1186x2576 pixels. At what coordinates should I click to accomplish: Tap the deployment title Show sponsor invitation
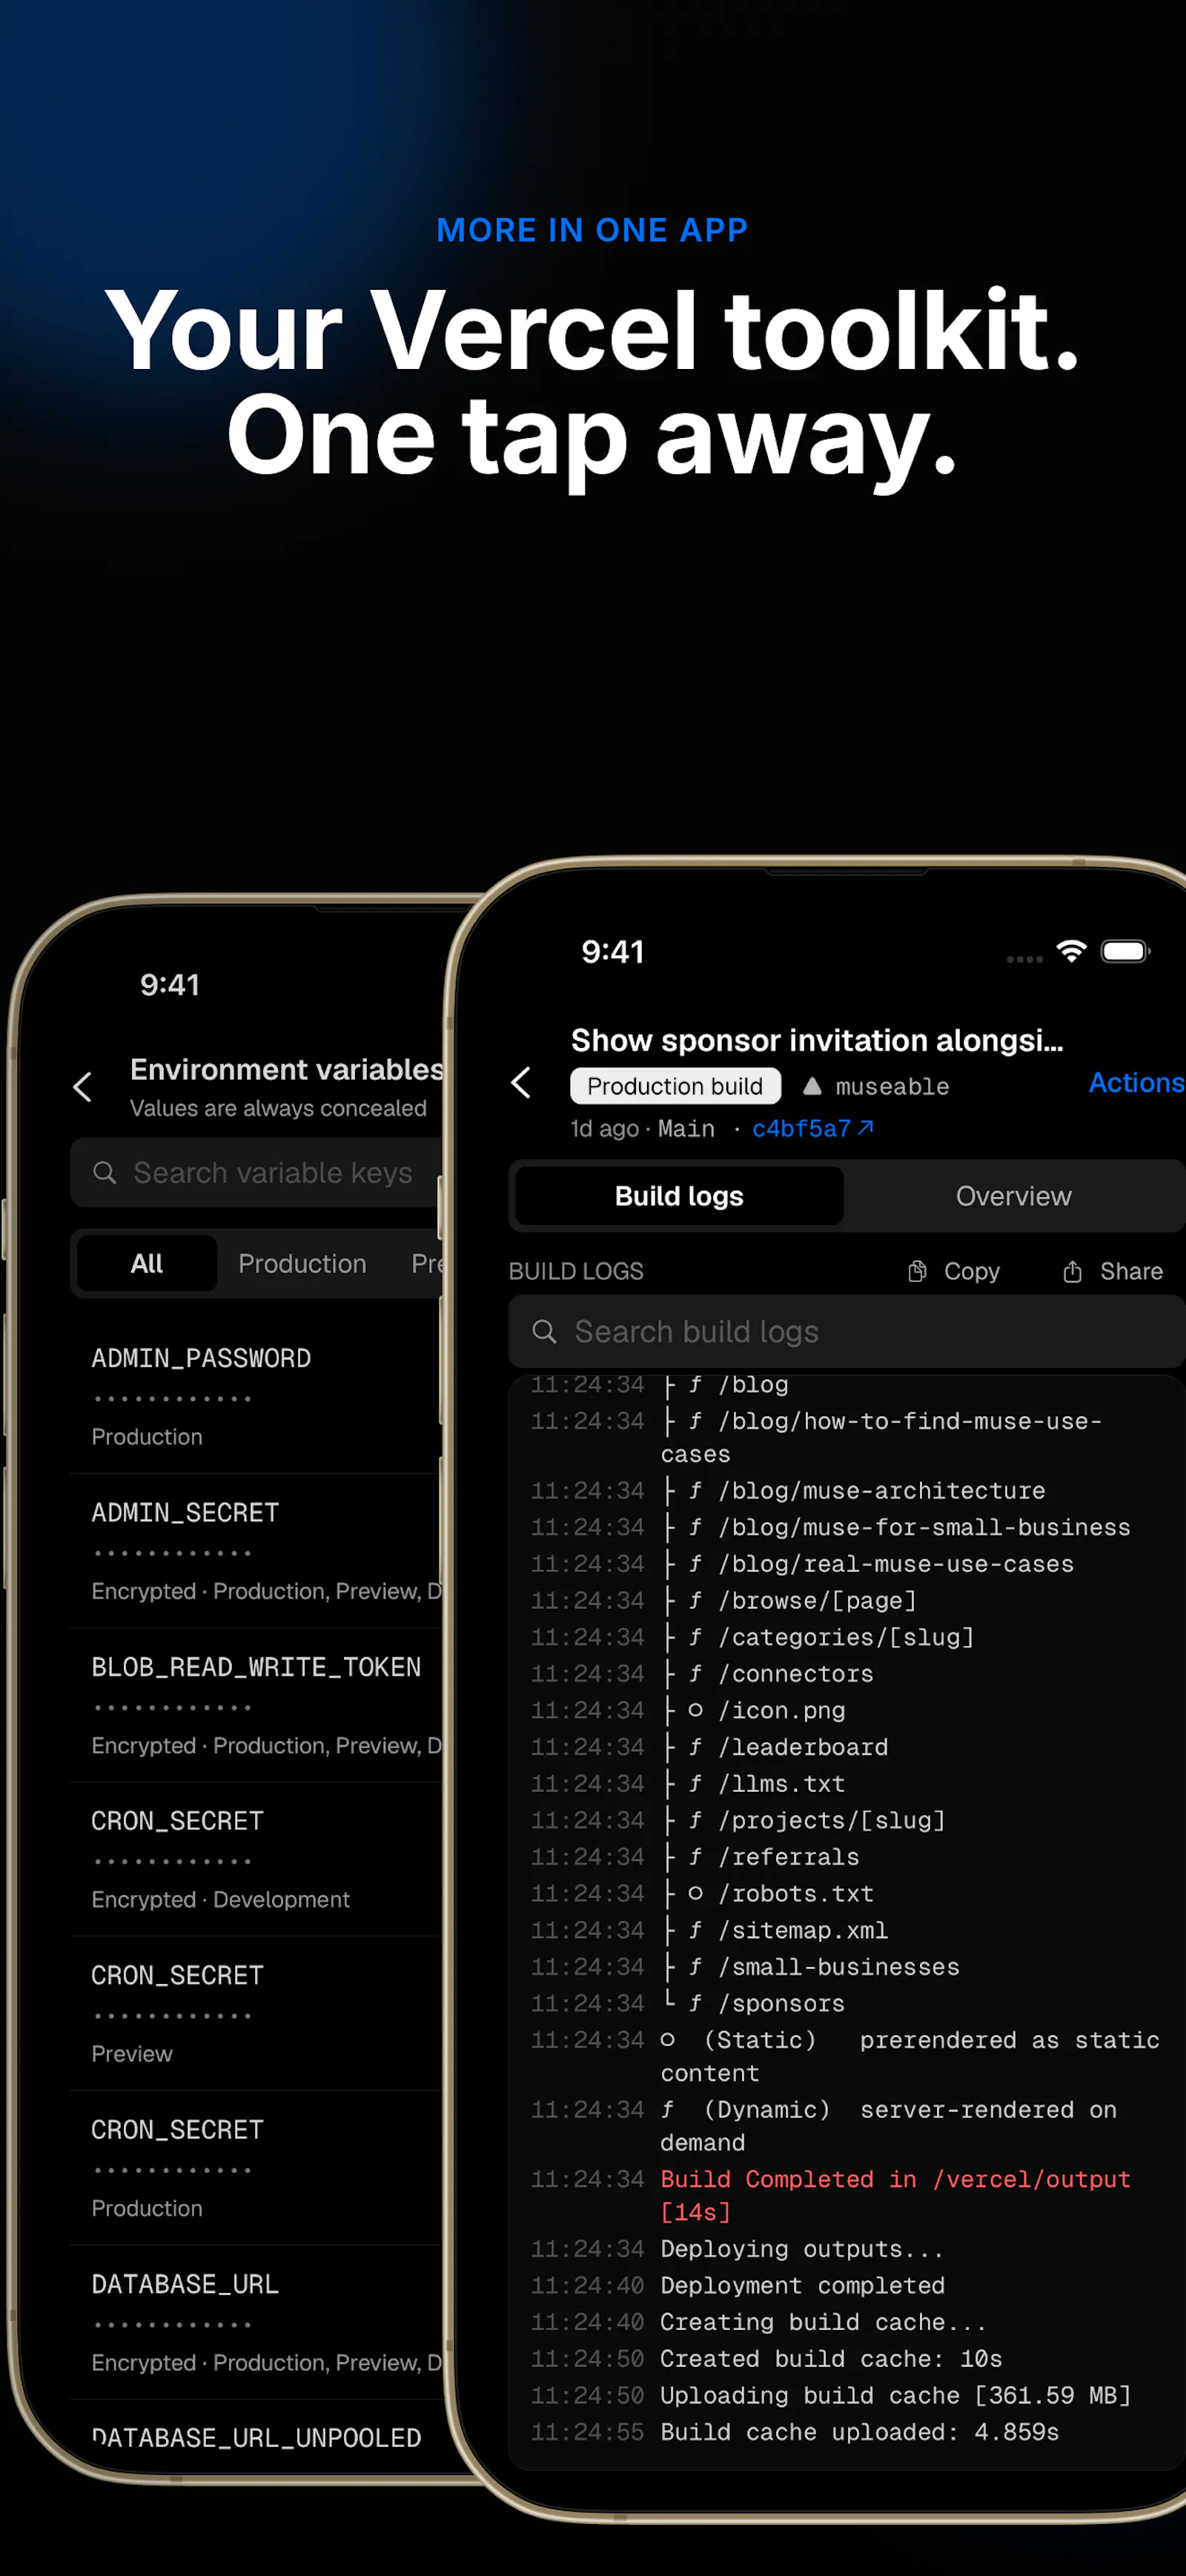(817, 1040)
